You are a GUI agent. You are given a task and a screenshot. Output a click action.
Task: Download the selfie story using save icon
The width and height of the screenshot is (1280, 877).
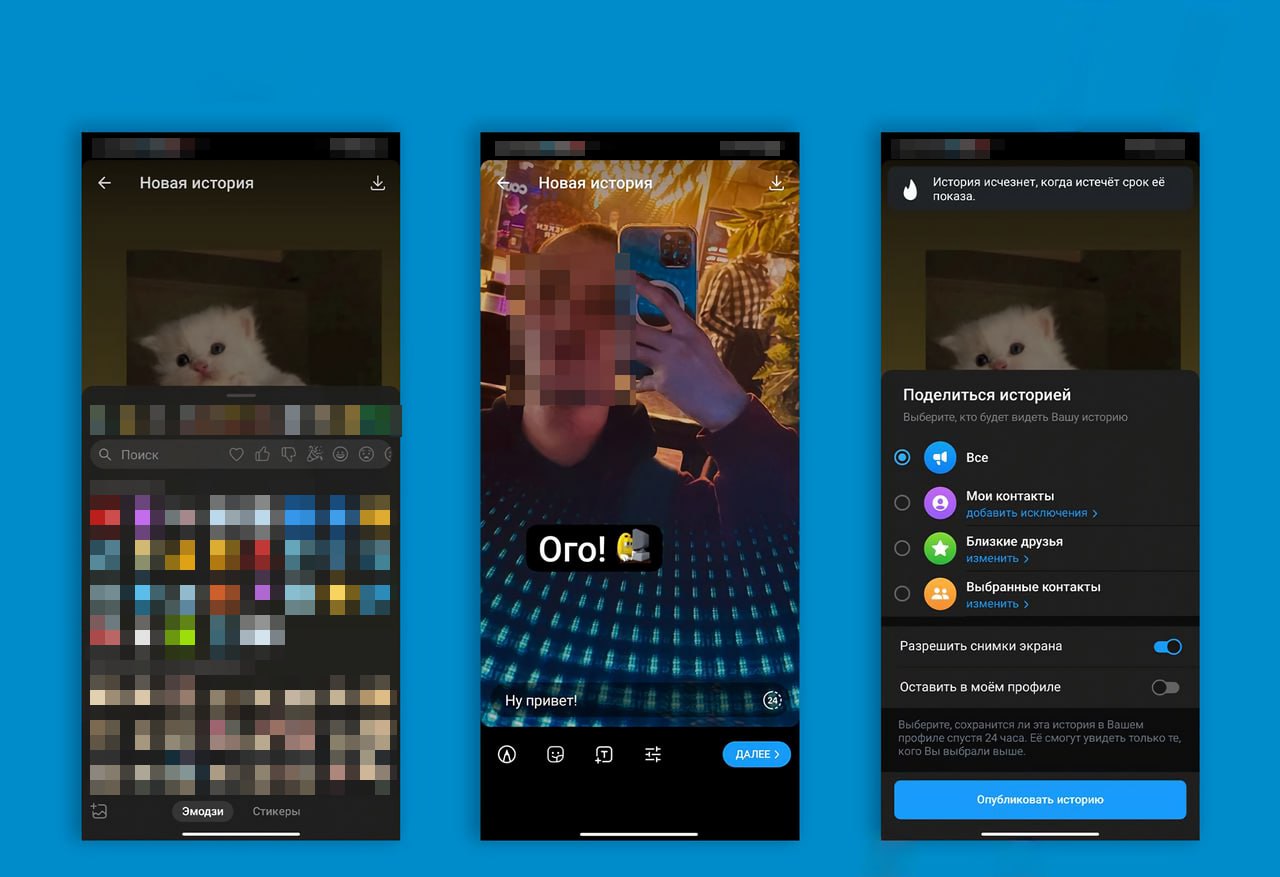(x=776, y=183)
